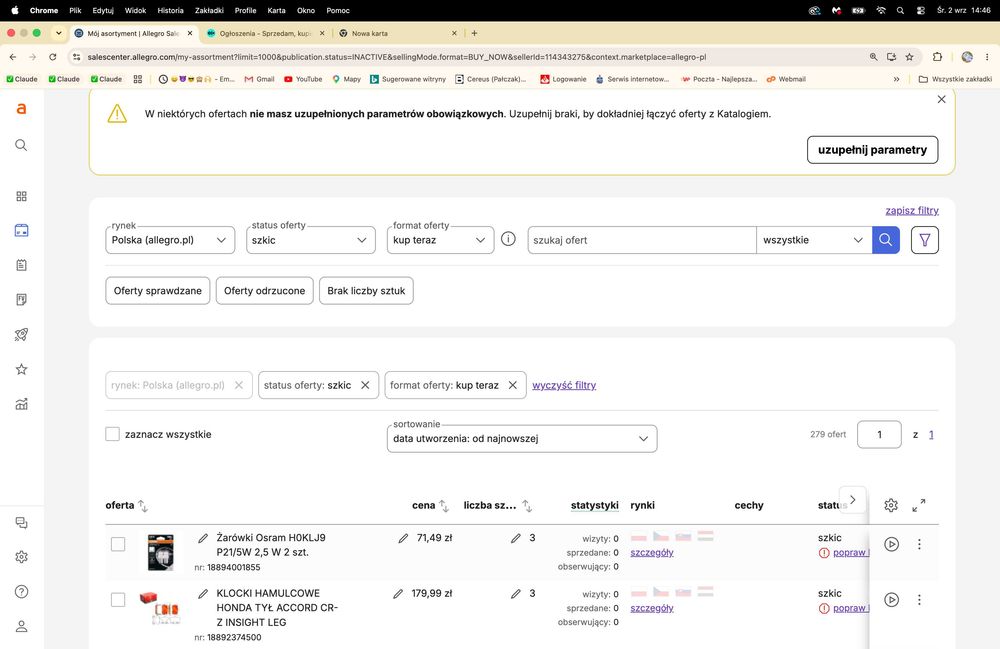Sort by liczba sztuk column arrows
This screenshot has height=649, width=1000.
(x=527, y=506)
